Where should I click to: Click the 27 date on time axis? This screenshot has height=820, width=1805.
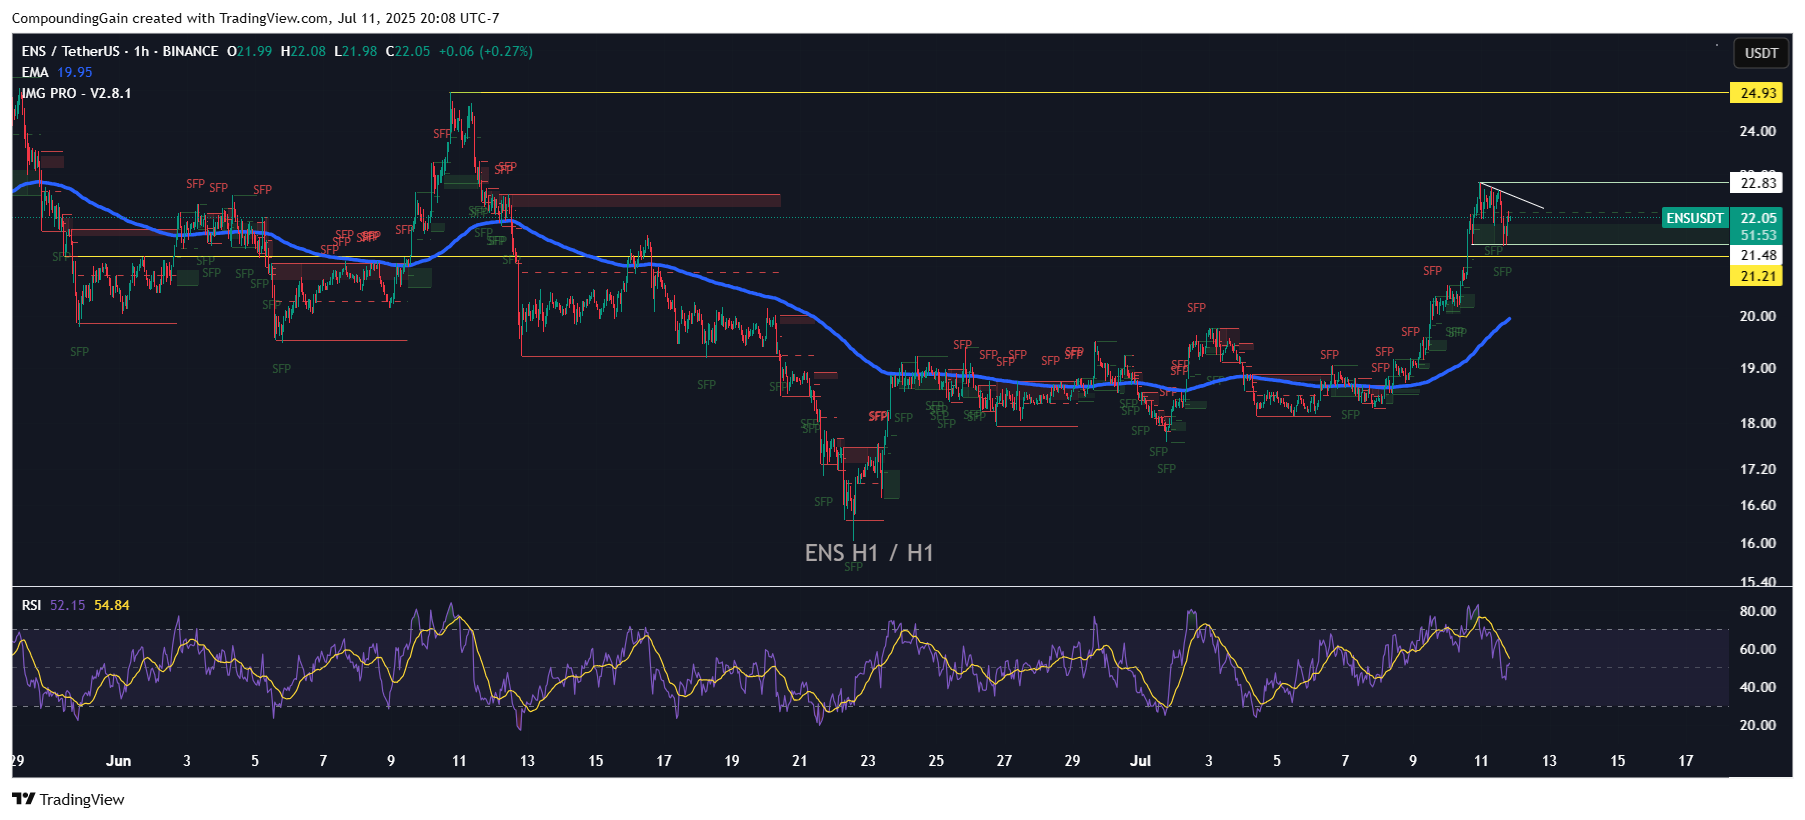(x=1004, y=761)
